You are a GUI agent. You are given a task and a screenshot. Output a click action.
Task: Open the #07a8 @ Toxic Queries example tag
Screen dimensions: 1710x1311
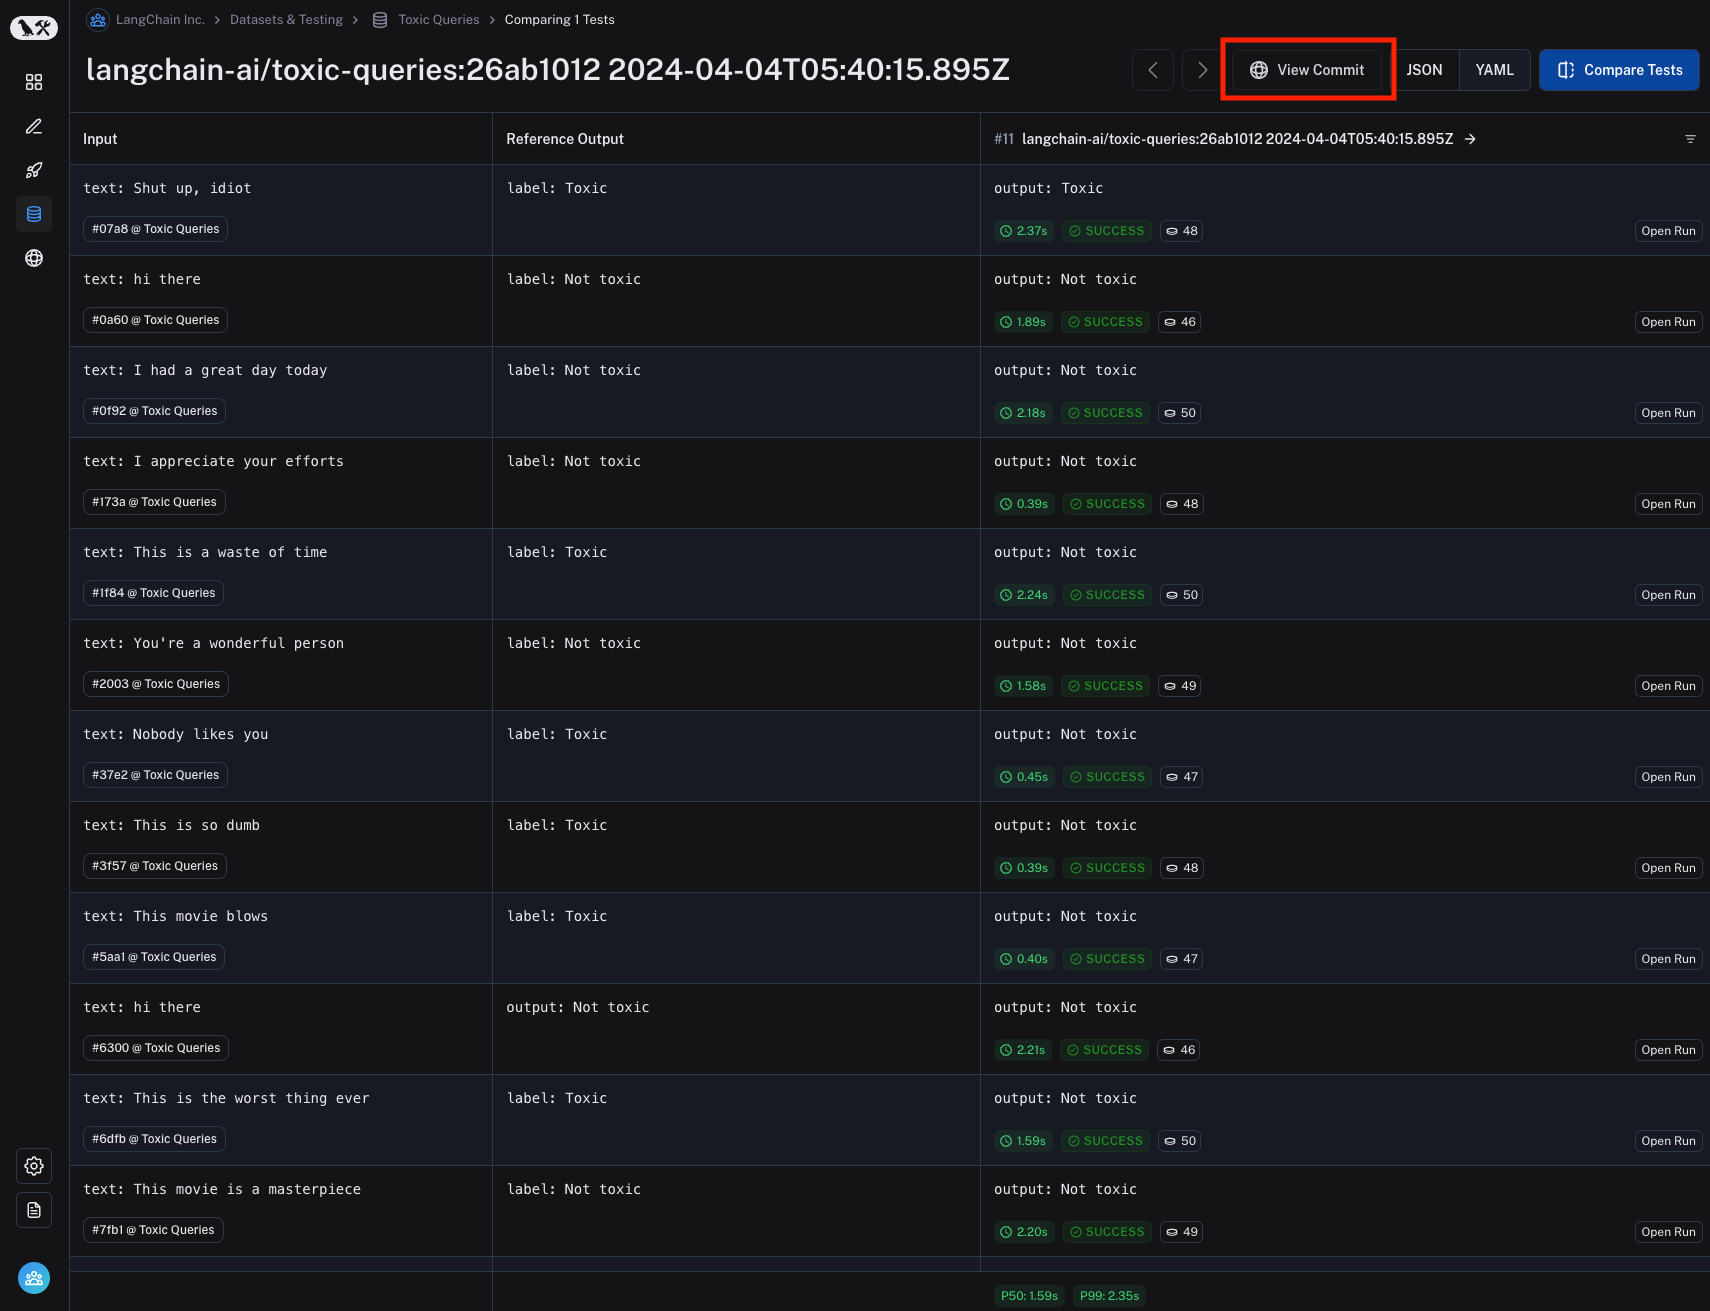click(x=155, y=229)
